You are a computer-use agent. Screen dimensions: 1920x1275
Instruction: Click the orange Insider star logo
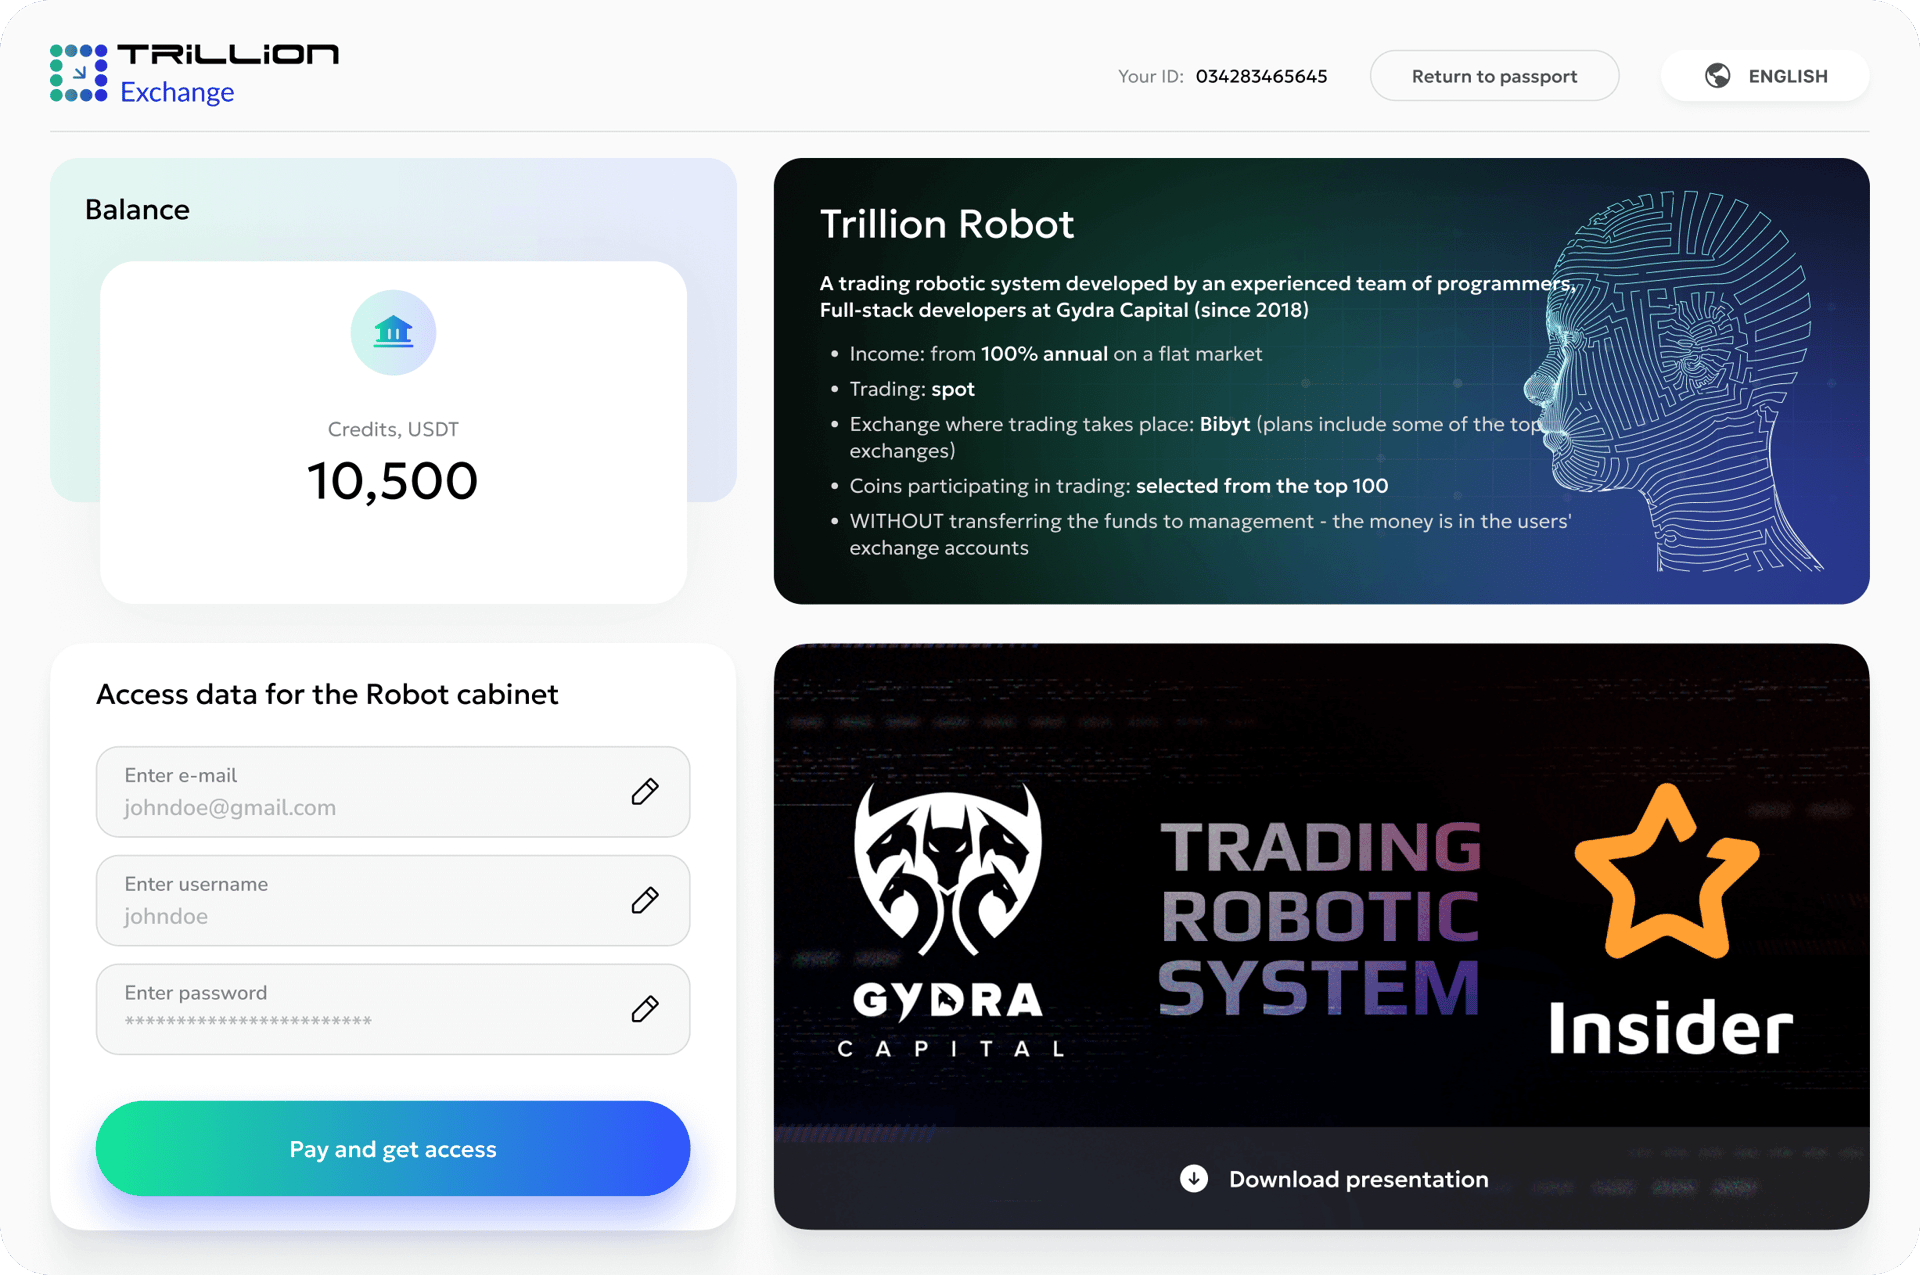tap(1667, 873)
